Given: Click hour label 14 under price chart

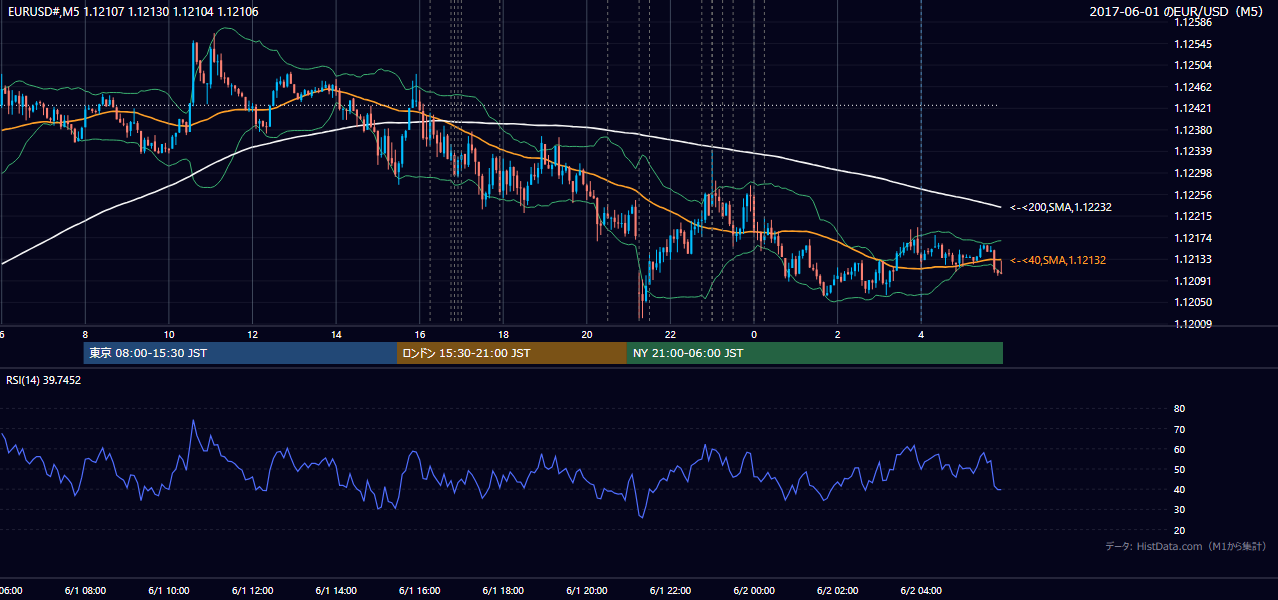Looking at the screenshot, I should [x=336, y=334].
